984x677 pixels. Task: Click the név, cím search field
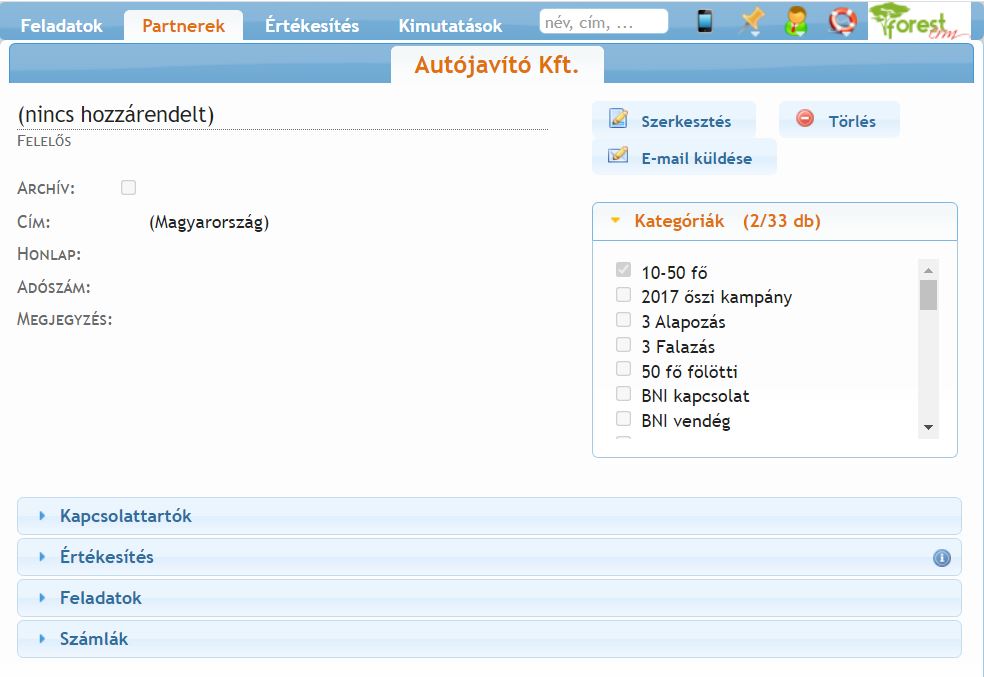click(603, 22)
